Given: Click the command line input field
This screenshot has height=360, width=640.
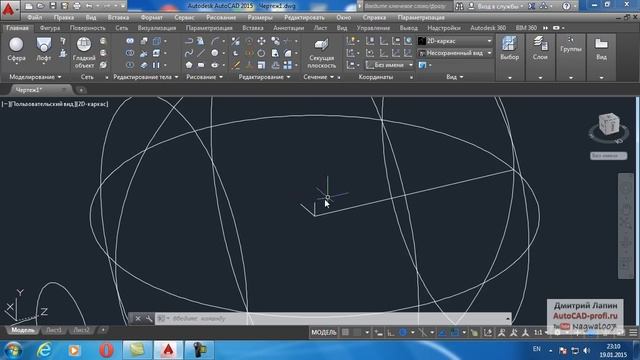Looking at the screenshot, I should click(x=333, y=318).
